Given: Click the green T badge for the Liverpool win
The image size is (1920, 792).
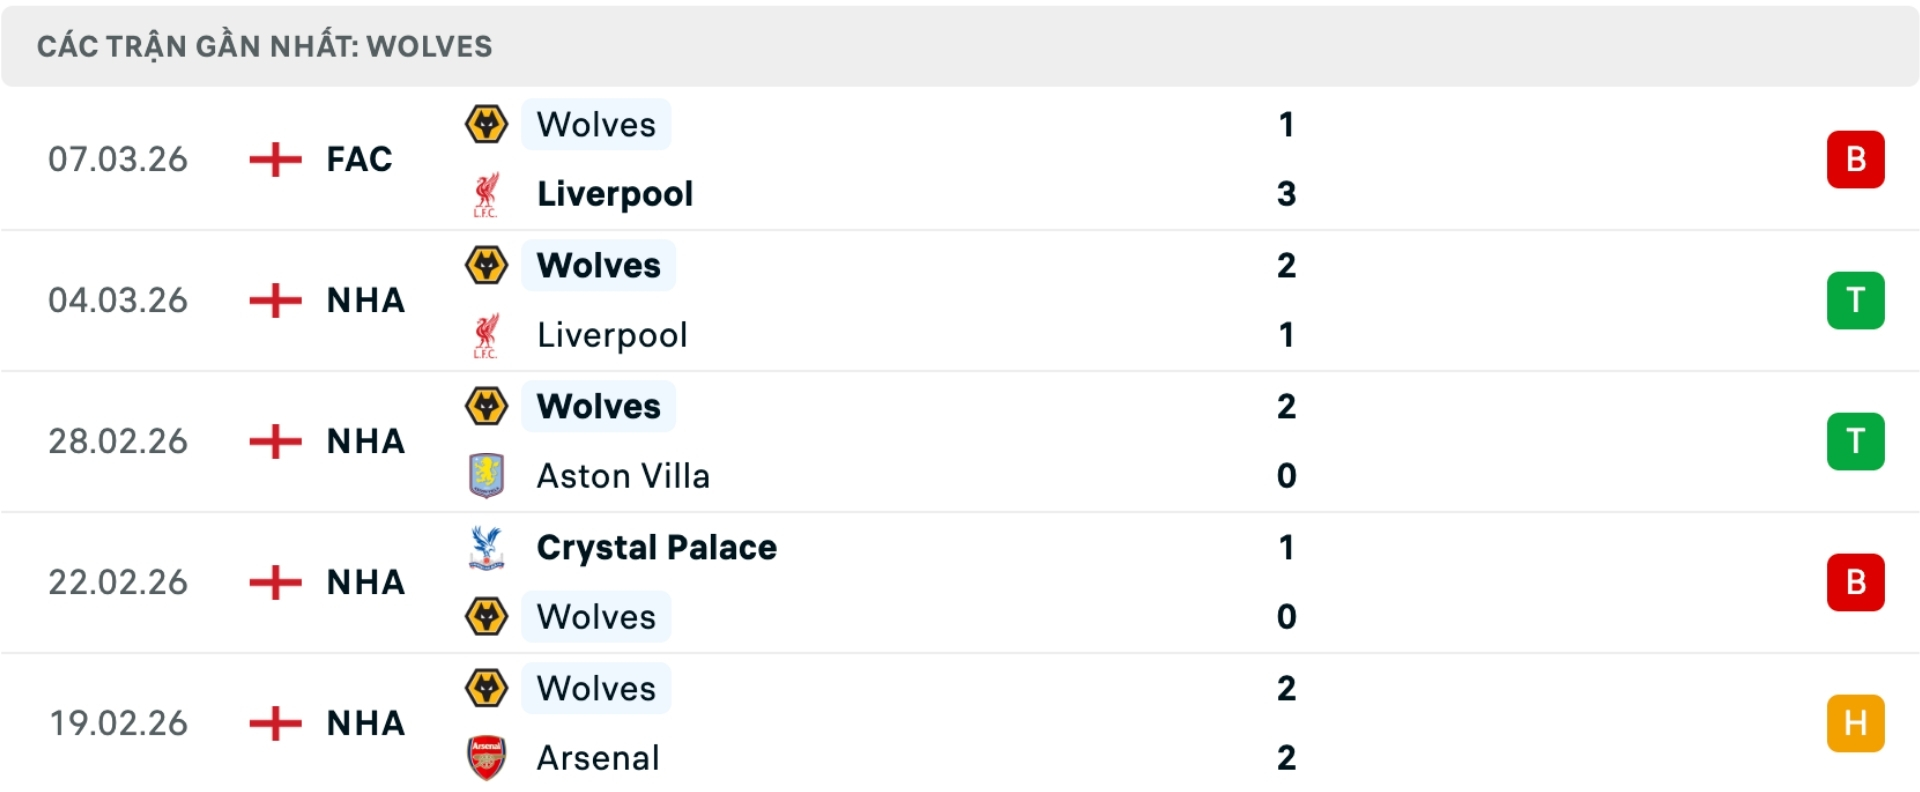Looking at the screenshot, I should (1855, 300).
